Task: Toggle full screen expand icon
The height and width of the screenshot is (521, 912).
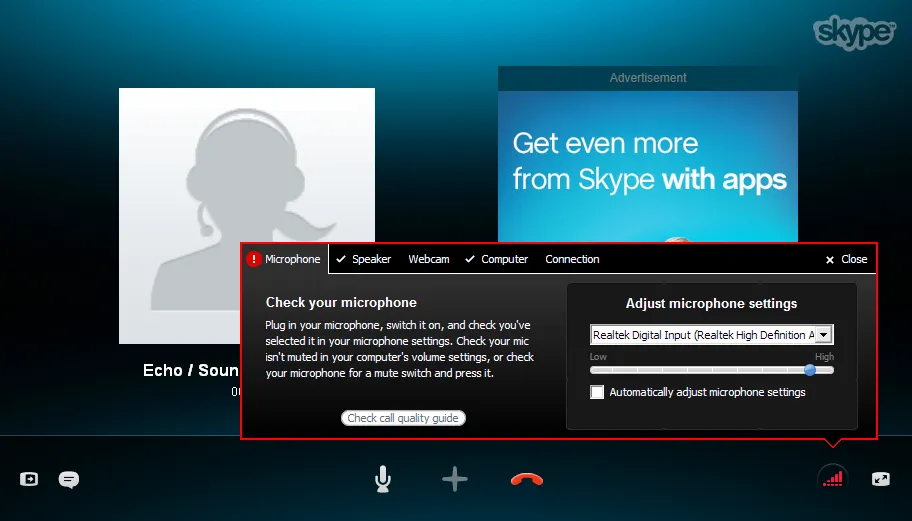Action: point(881,479)
